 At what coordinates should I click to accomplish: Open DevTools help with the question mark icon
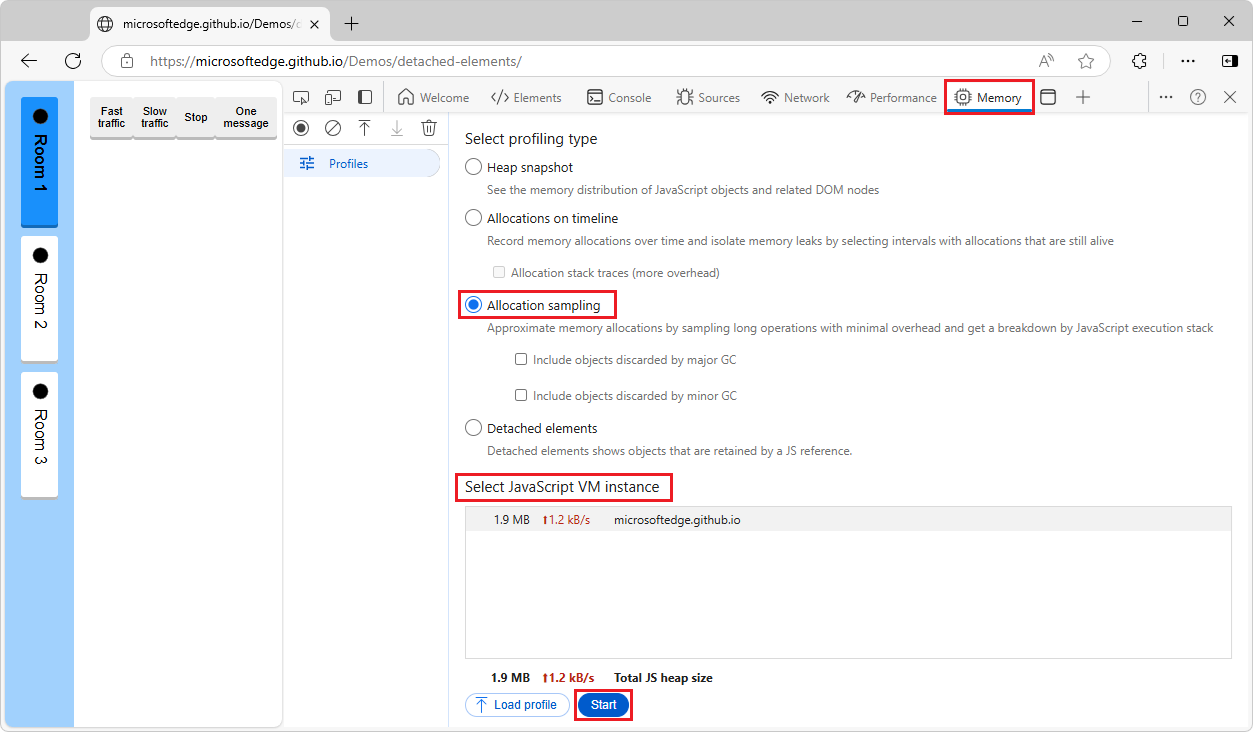pyautogui.click(x=1197, y=97)
